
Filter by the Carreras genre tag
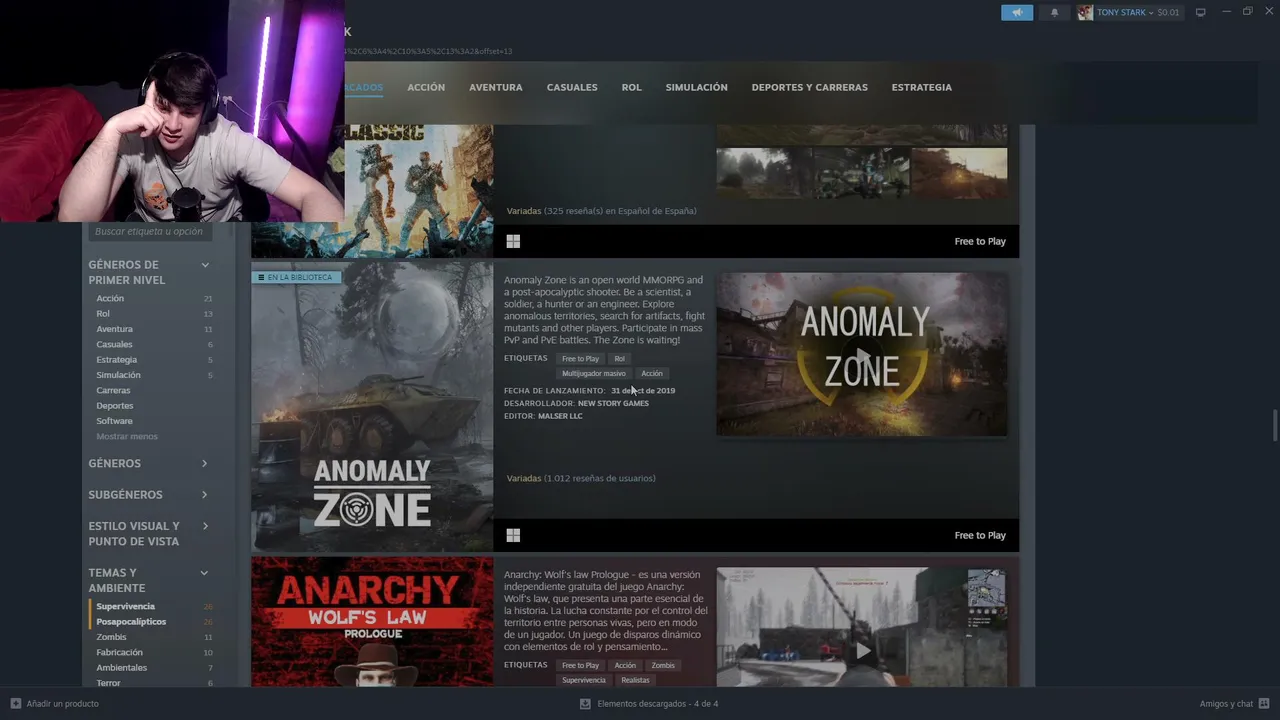pos(113,390)
